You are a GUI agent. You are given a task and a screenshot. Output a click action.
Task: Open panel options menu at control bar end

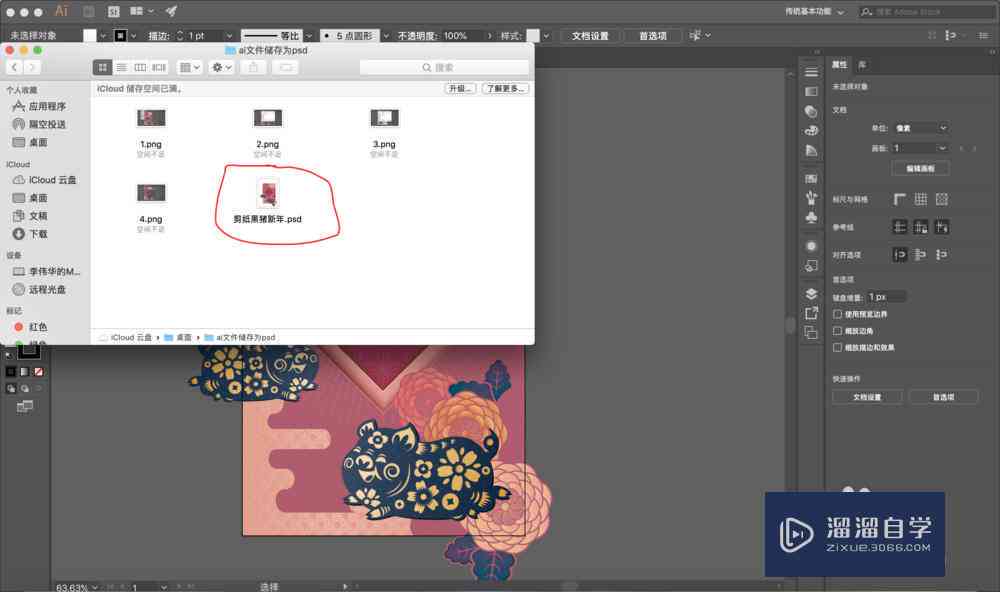pyautogui.click(x=983, y=36)
